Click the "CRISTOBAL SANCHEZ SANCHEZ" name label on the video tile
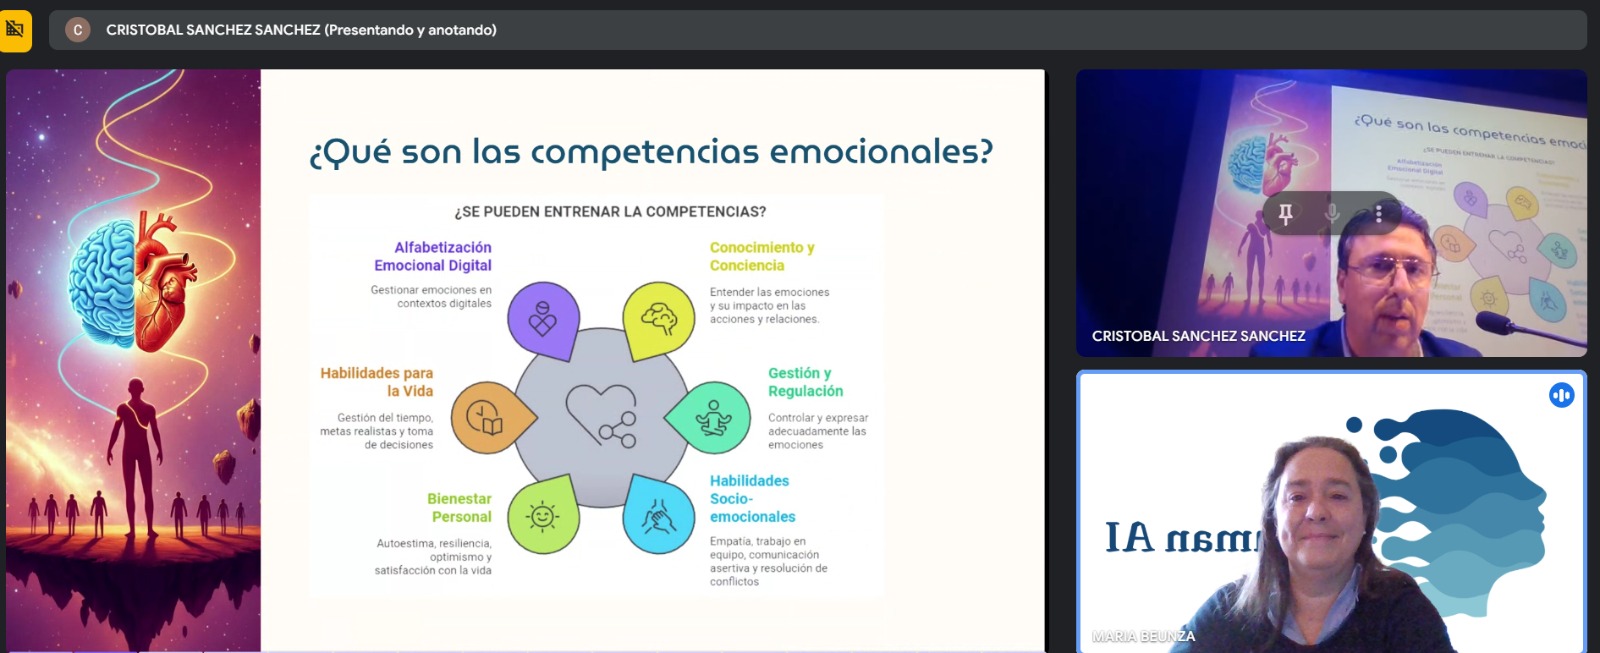 tap(1198, 336)
